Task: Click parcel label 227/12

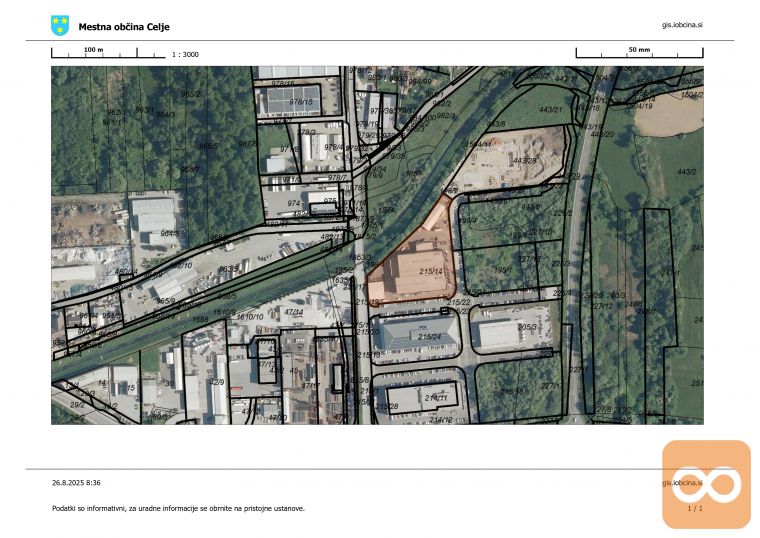Action: pos(602,306)
